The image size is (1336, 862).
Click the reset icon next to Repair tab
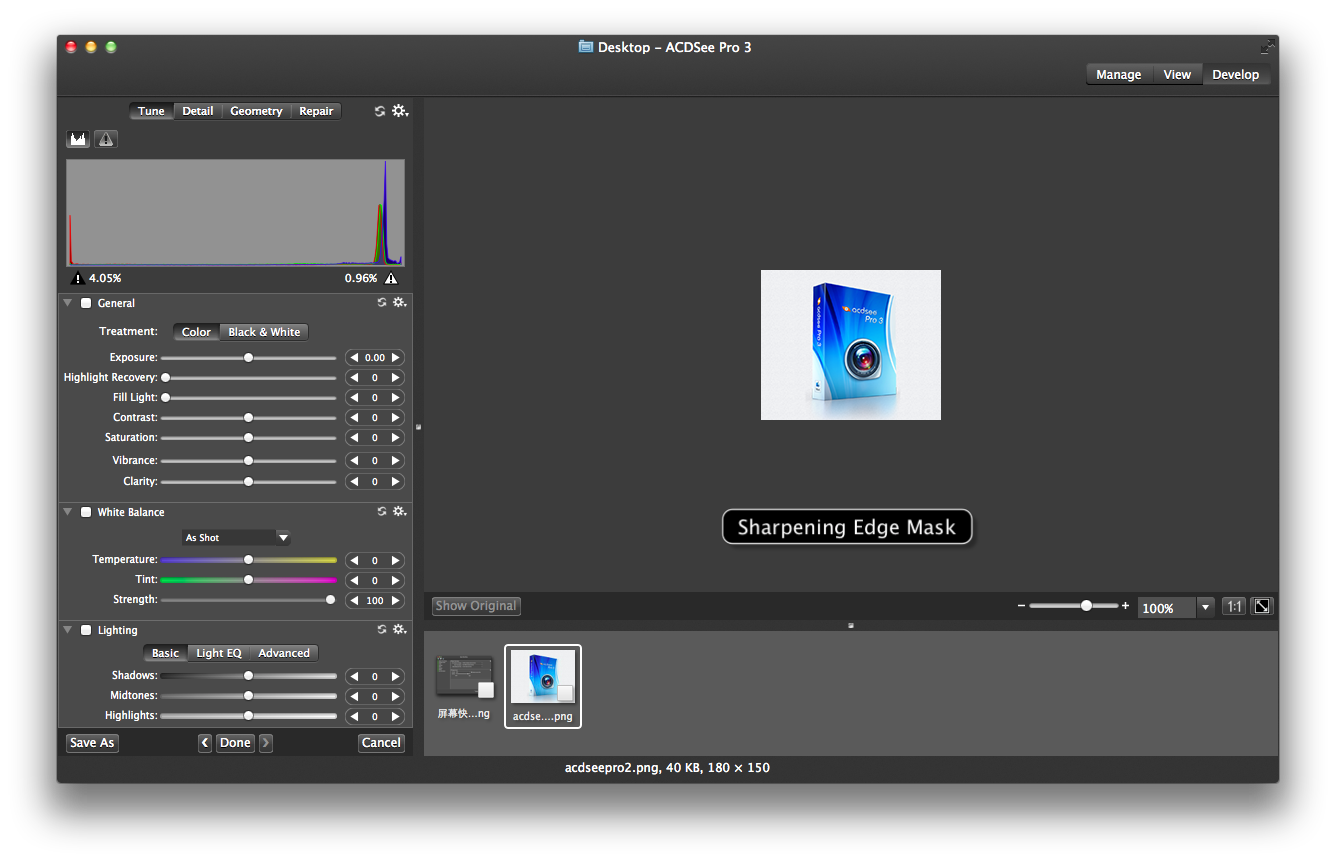[380, 111]
